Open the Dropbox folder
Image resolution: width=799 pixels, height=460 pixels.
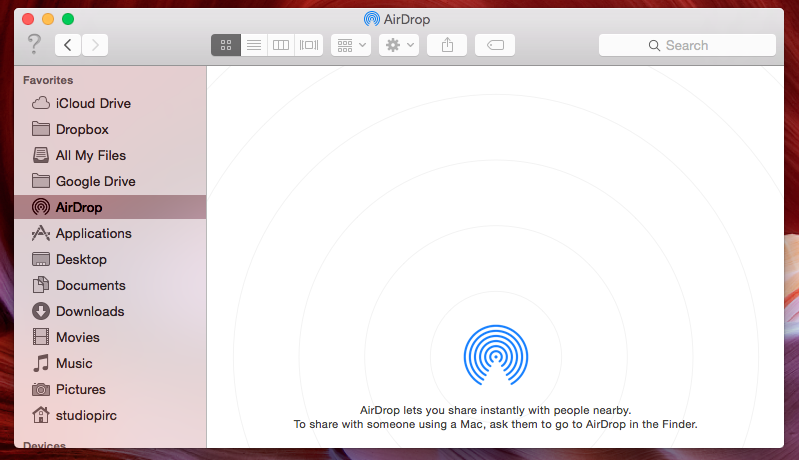[110, 129]
